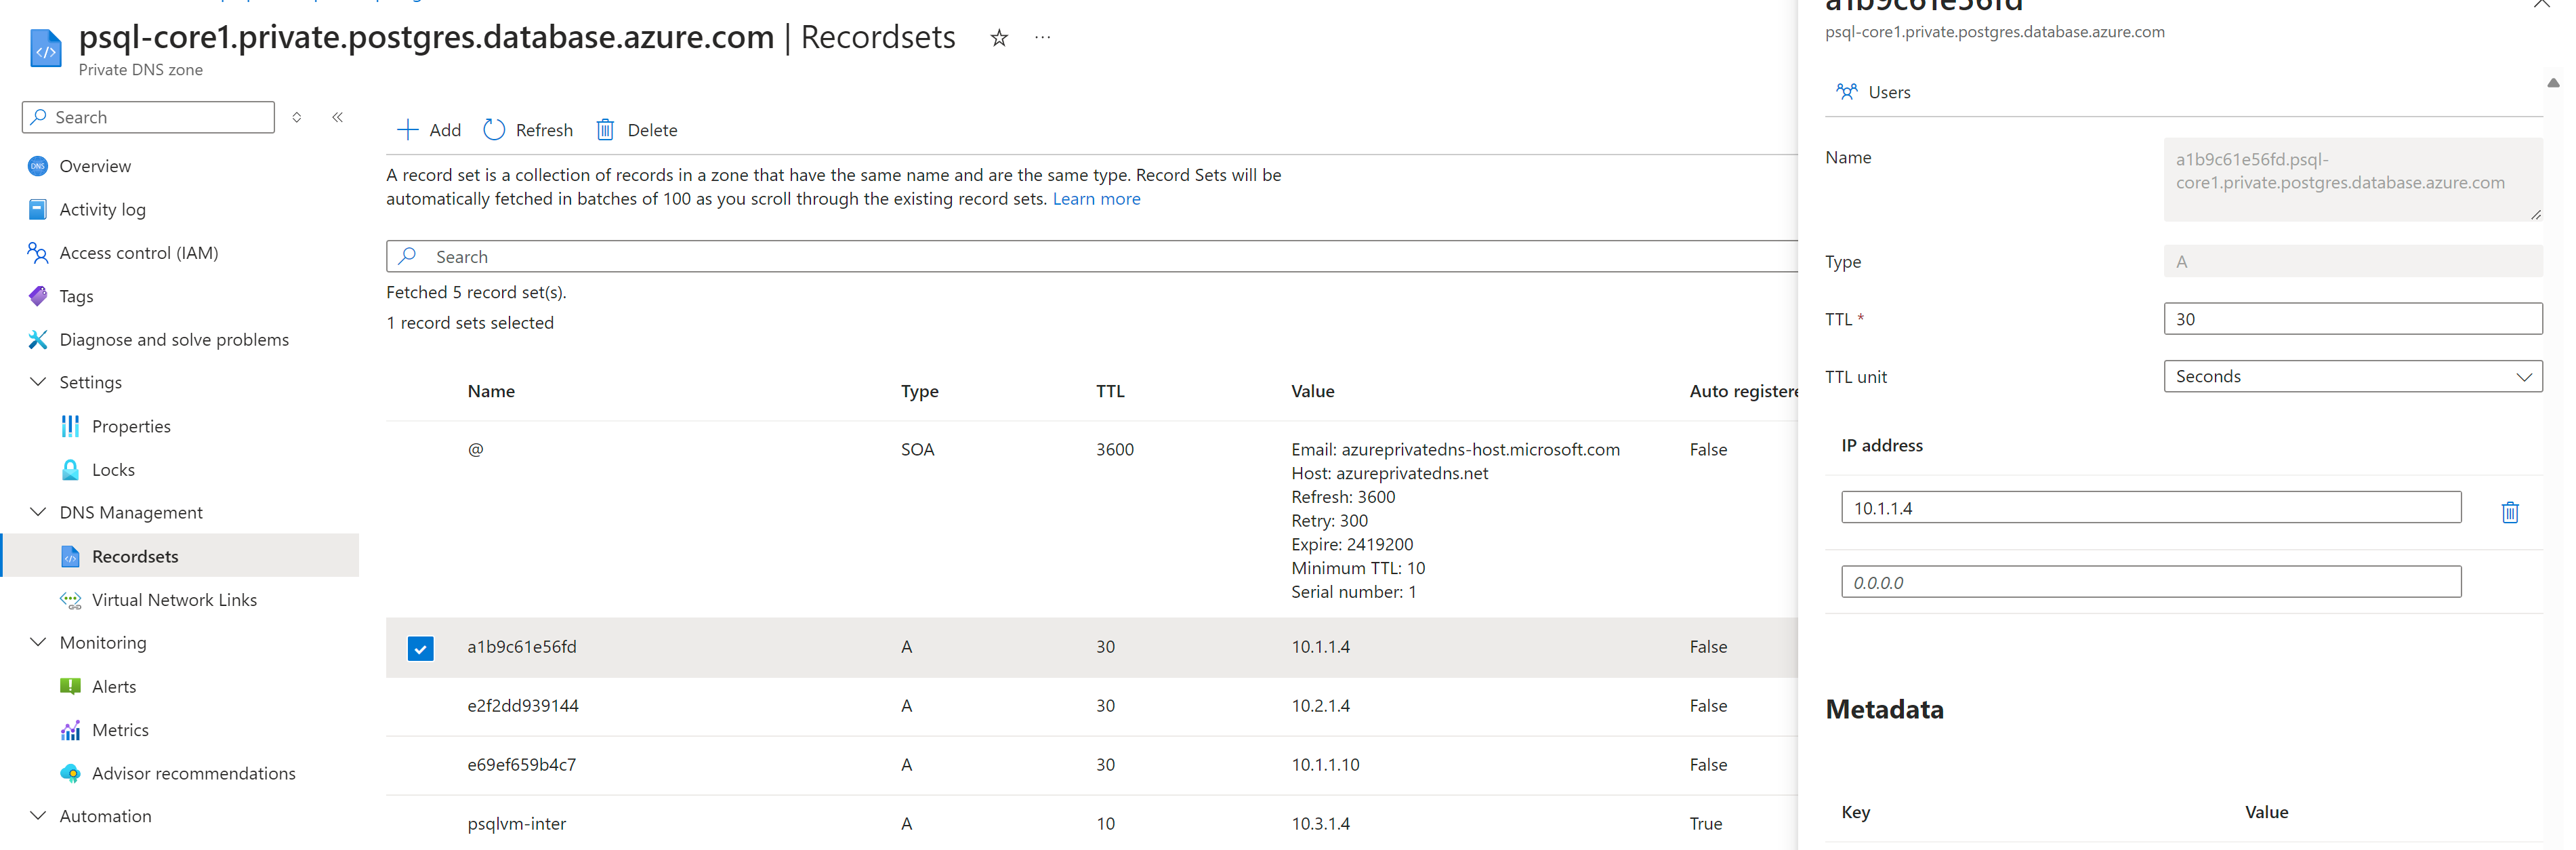
Task: Click the Access control (IAM) icon
Action: (x=38, y=253)
